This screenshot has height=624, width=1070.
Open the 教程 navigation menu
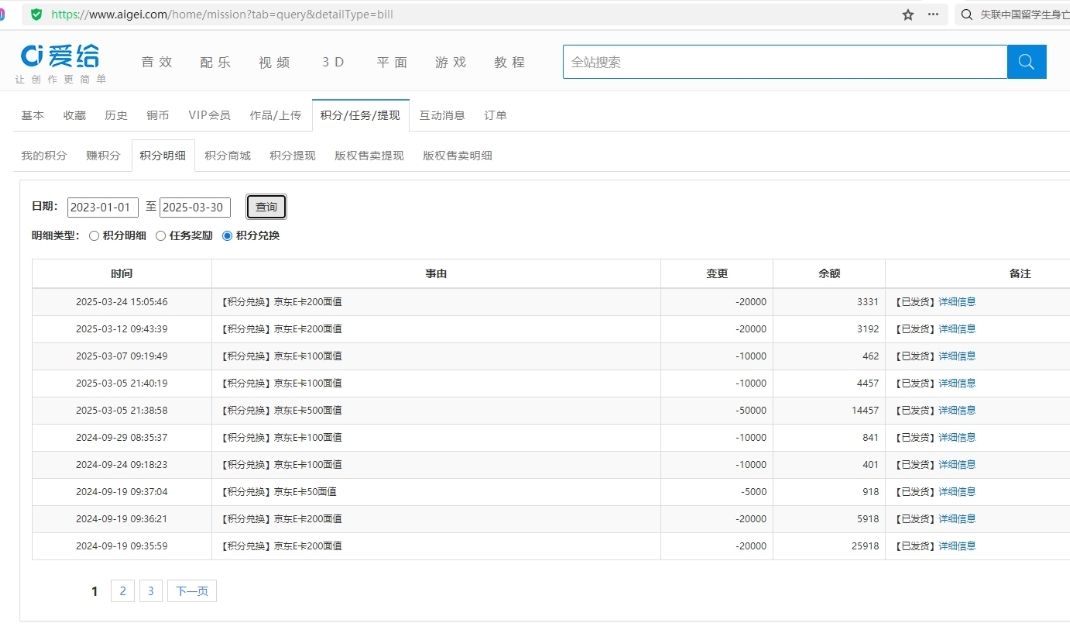click(510, 62)
